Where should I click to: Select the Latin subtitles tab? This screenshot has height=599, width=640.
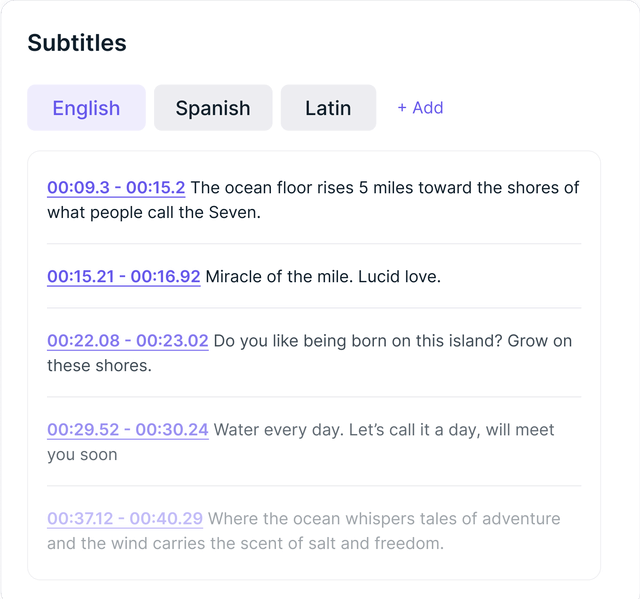click(328, 108)
